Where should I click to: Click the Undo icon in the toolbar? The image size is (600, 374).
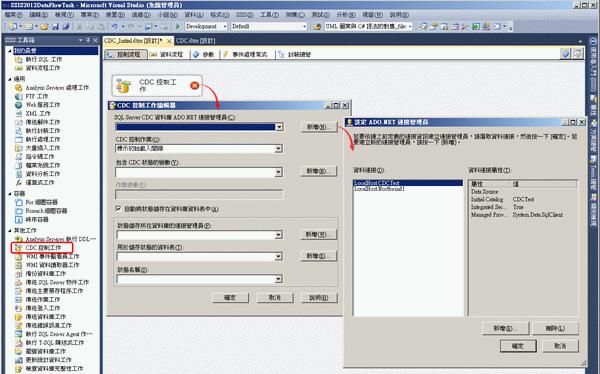point(114,26)
